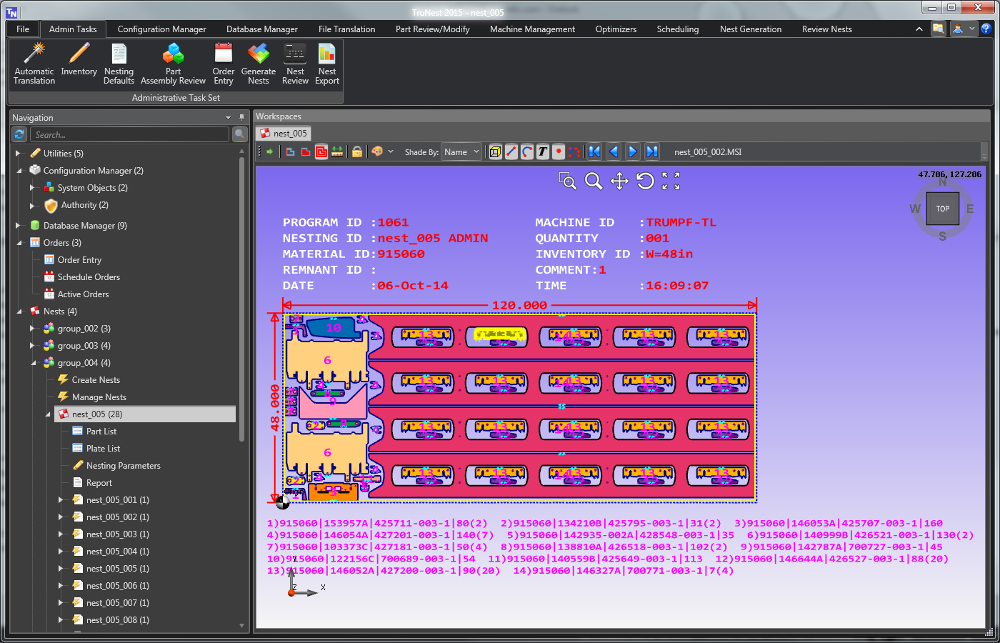Switch to the Machine Management menu
1000x643 pixels.
click(x=532, y=29)
